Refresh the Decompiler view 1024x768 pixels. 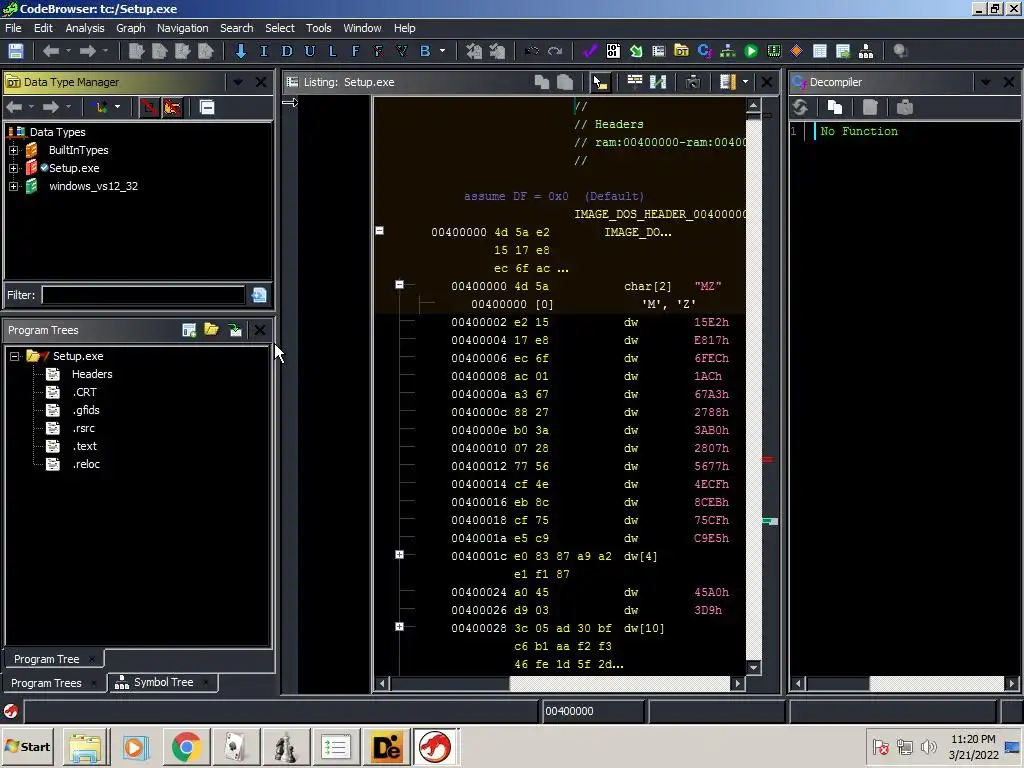click(800, 107)
